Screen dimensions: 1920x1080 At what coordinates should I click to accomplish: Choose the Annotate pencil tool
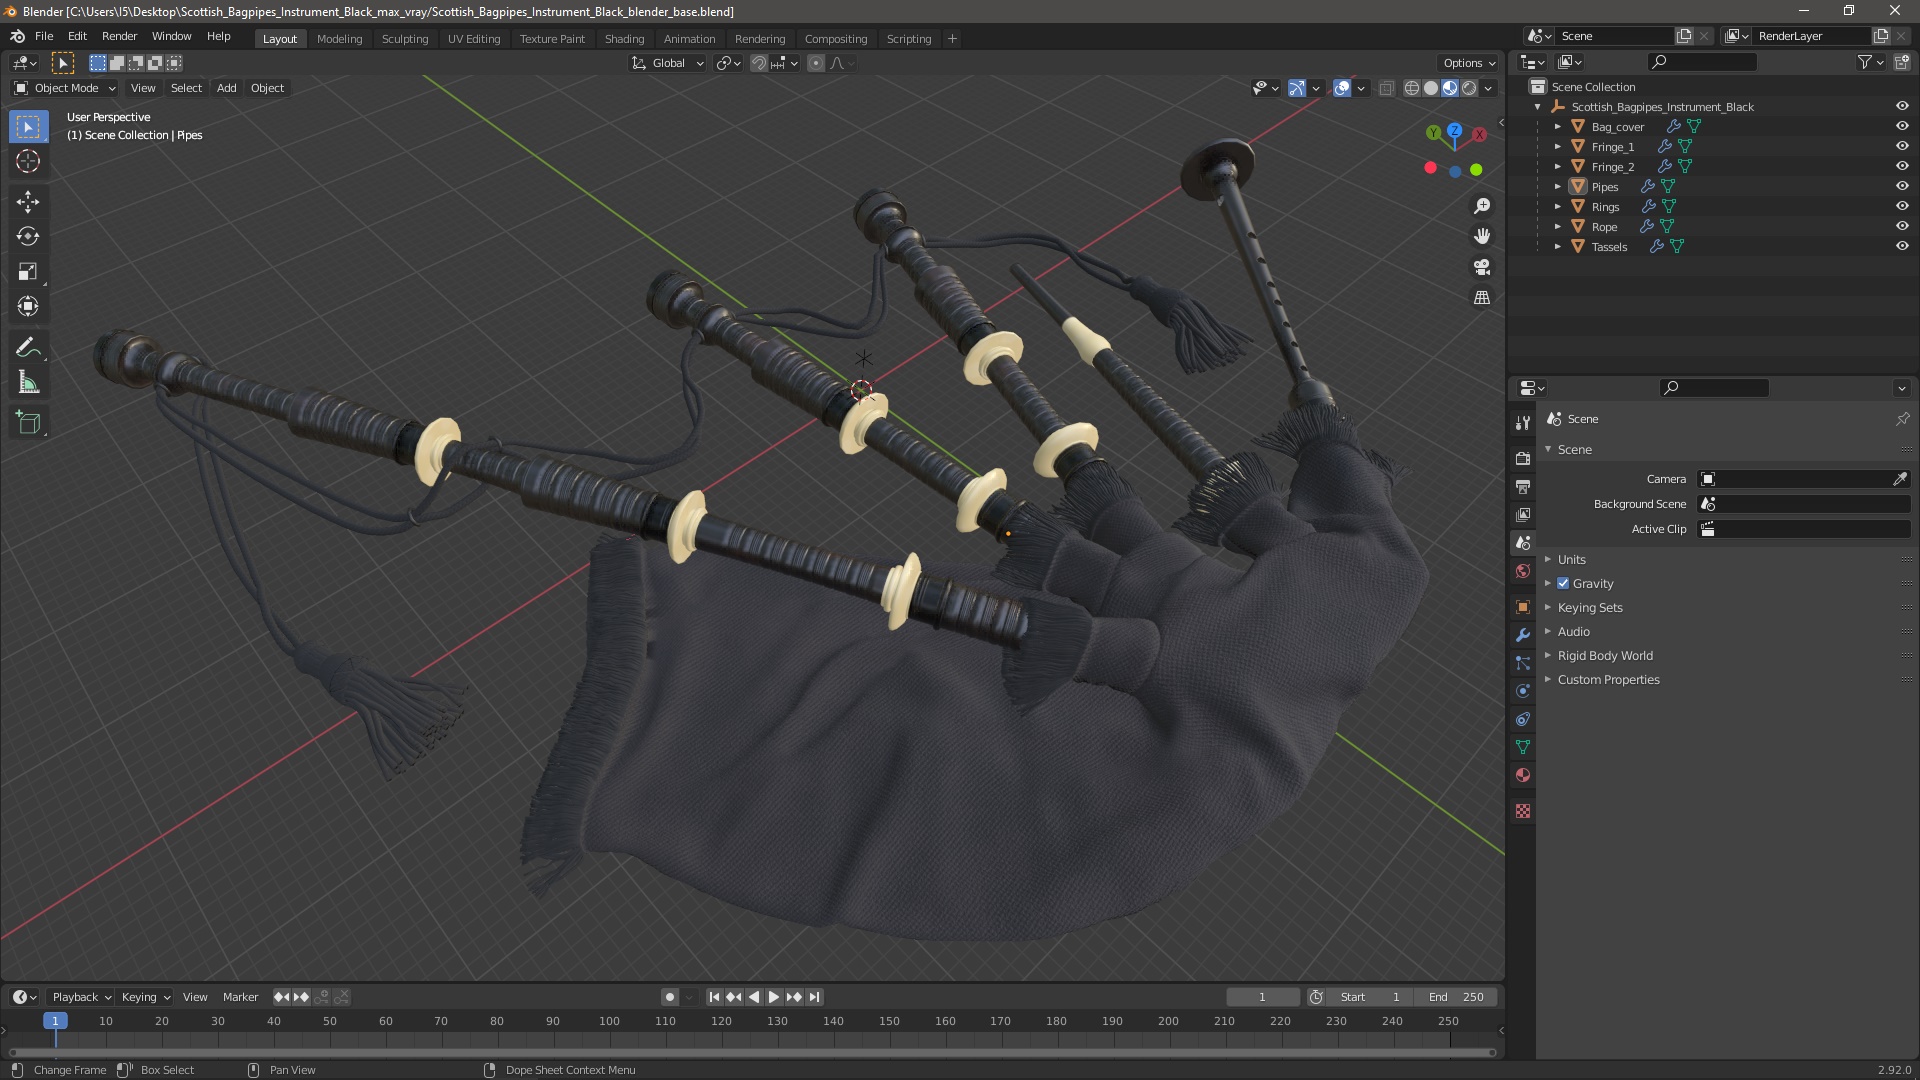[x=28, y=348]
